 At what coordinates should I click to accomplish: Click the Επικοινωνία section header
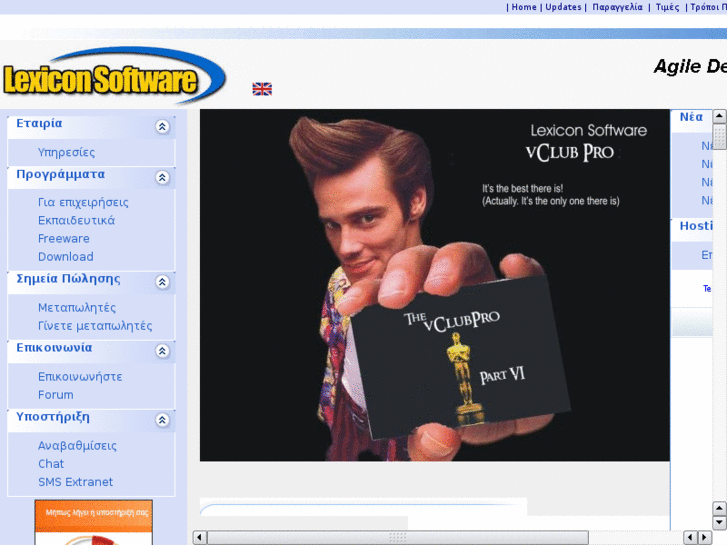tap(91, 351)
